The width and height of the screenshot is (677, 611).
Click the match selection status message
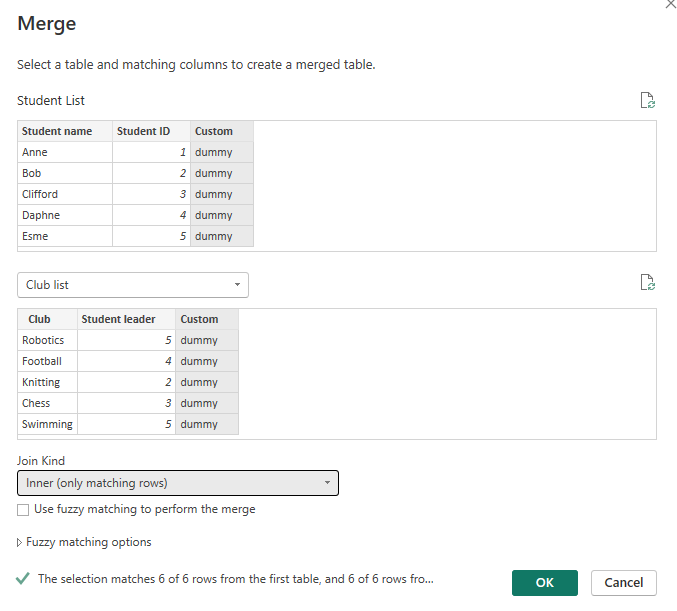(x=235, y=579)
